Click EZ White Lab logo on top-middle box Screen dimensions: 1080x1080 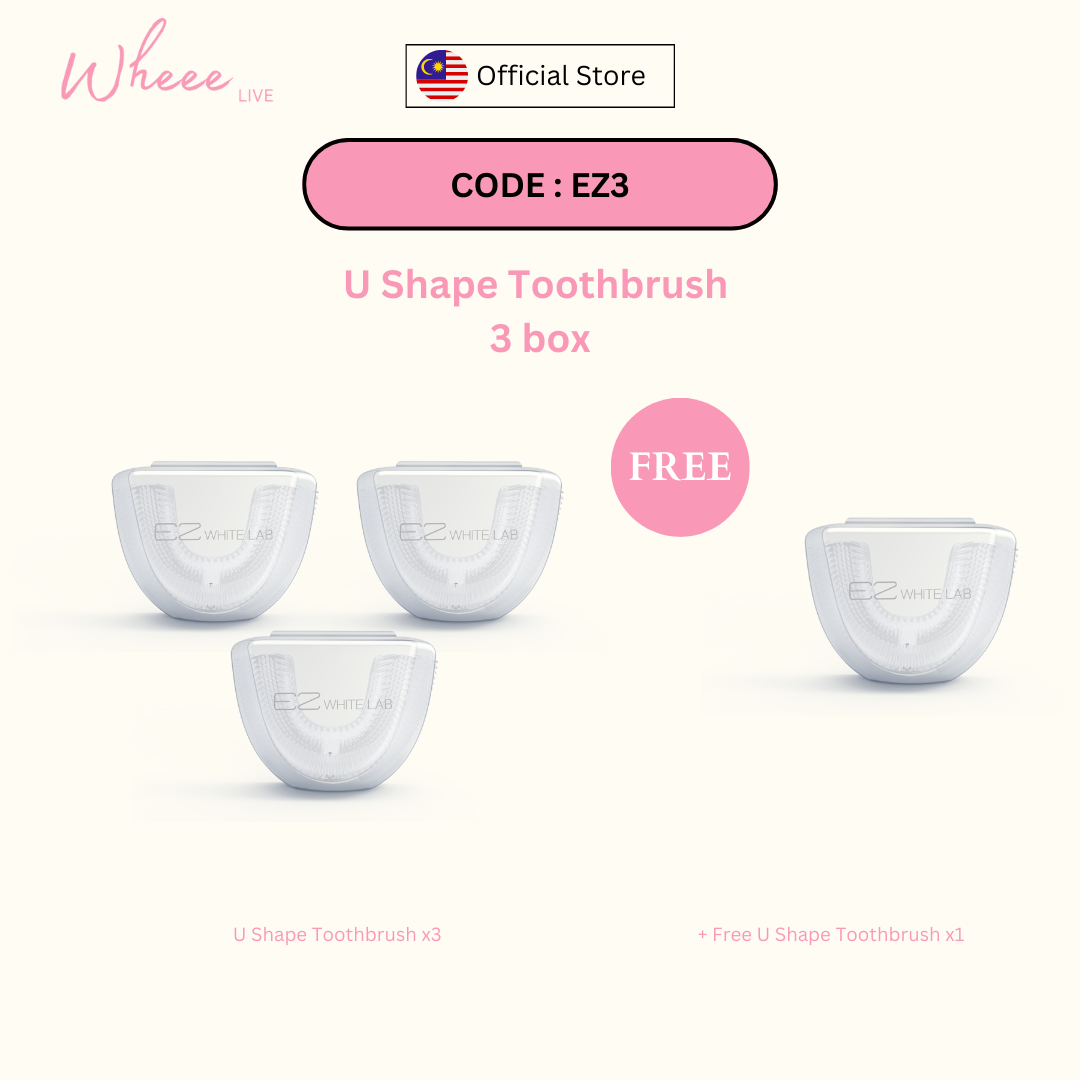[x=459, y=532]
